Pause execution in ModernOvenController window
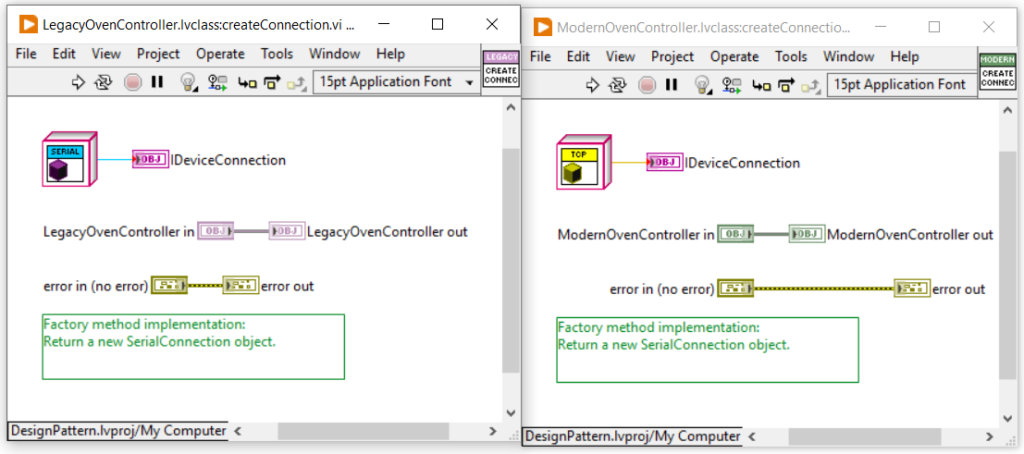The width and height of the screenshot is (1024, 454). [x=671, y=85]
